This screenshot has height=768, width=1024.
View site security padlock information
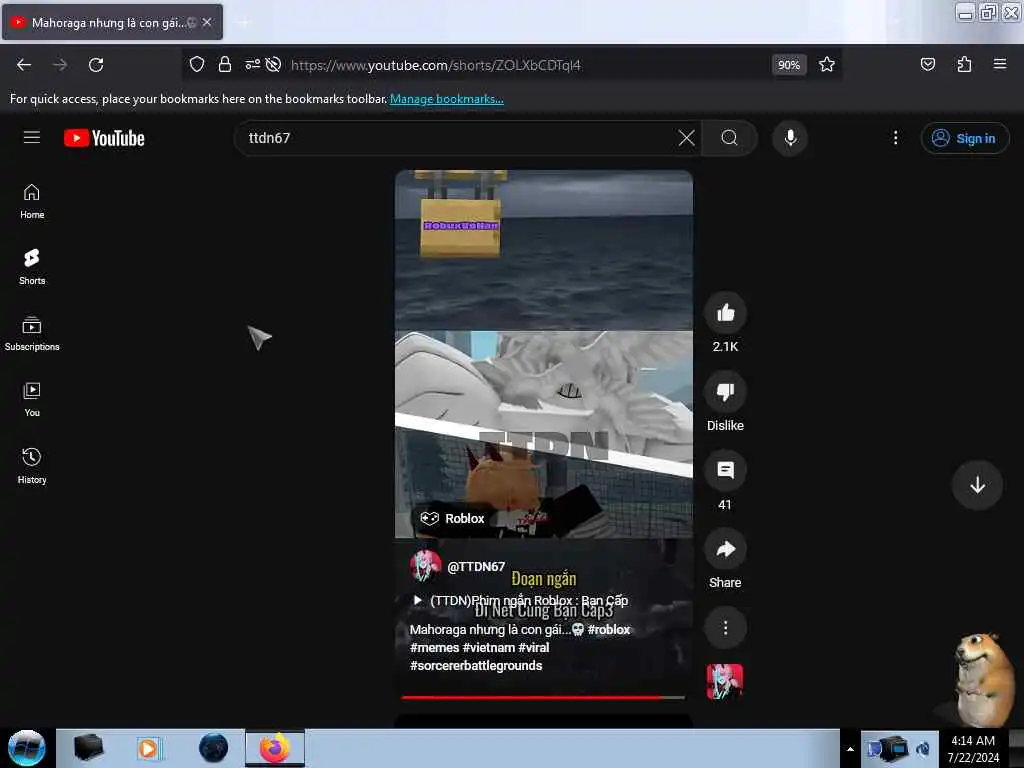coord(225,65)
